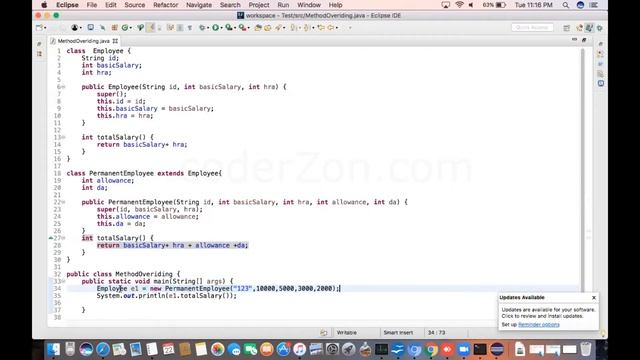Open the Run menu
640x360 pixels.
(283, 5)
